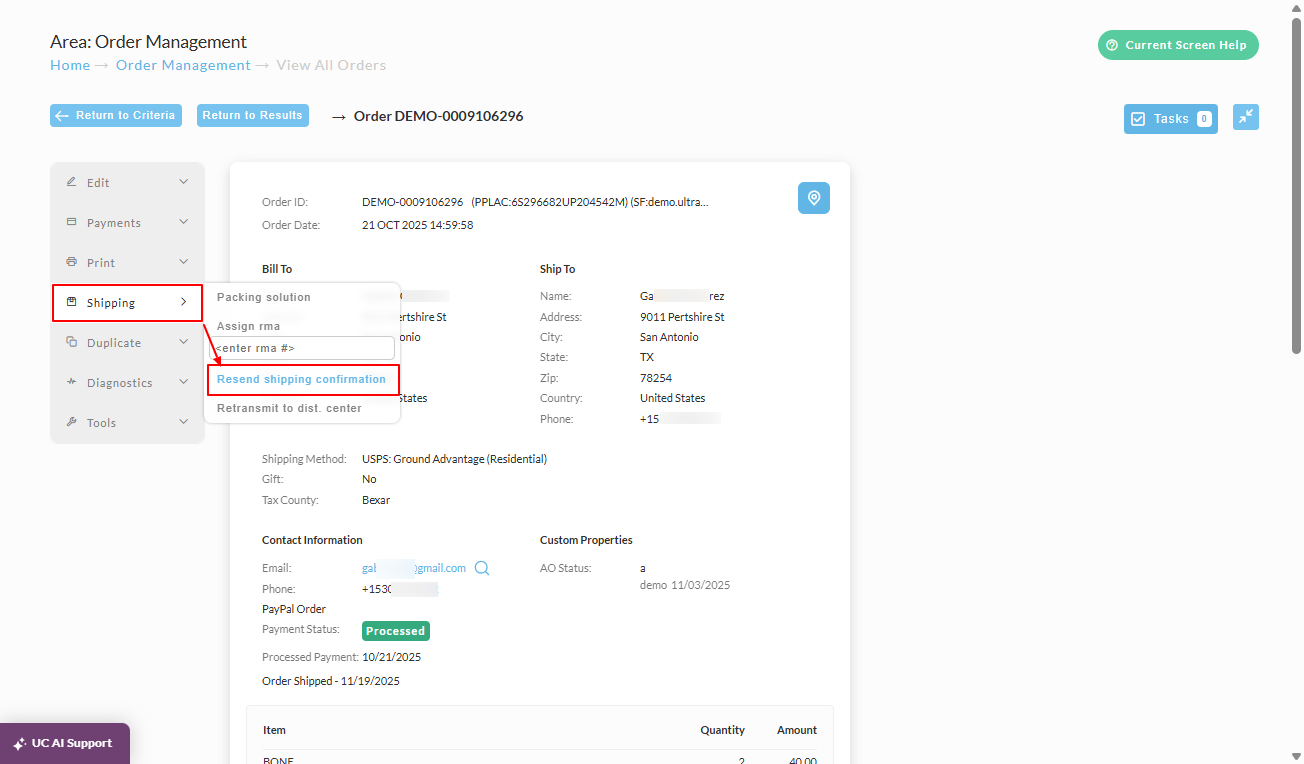1304x764 pixels.
Task: Click the Edit pencil icon
Action: (x=71, y=182)
